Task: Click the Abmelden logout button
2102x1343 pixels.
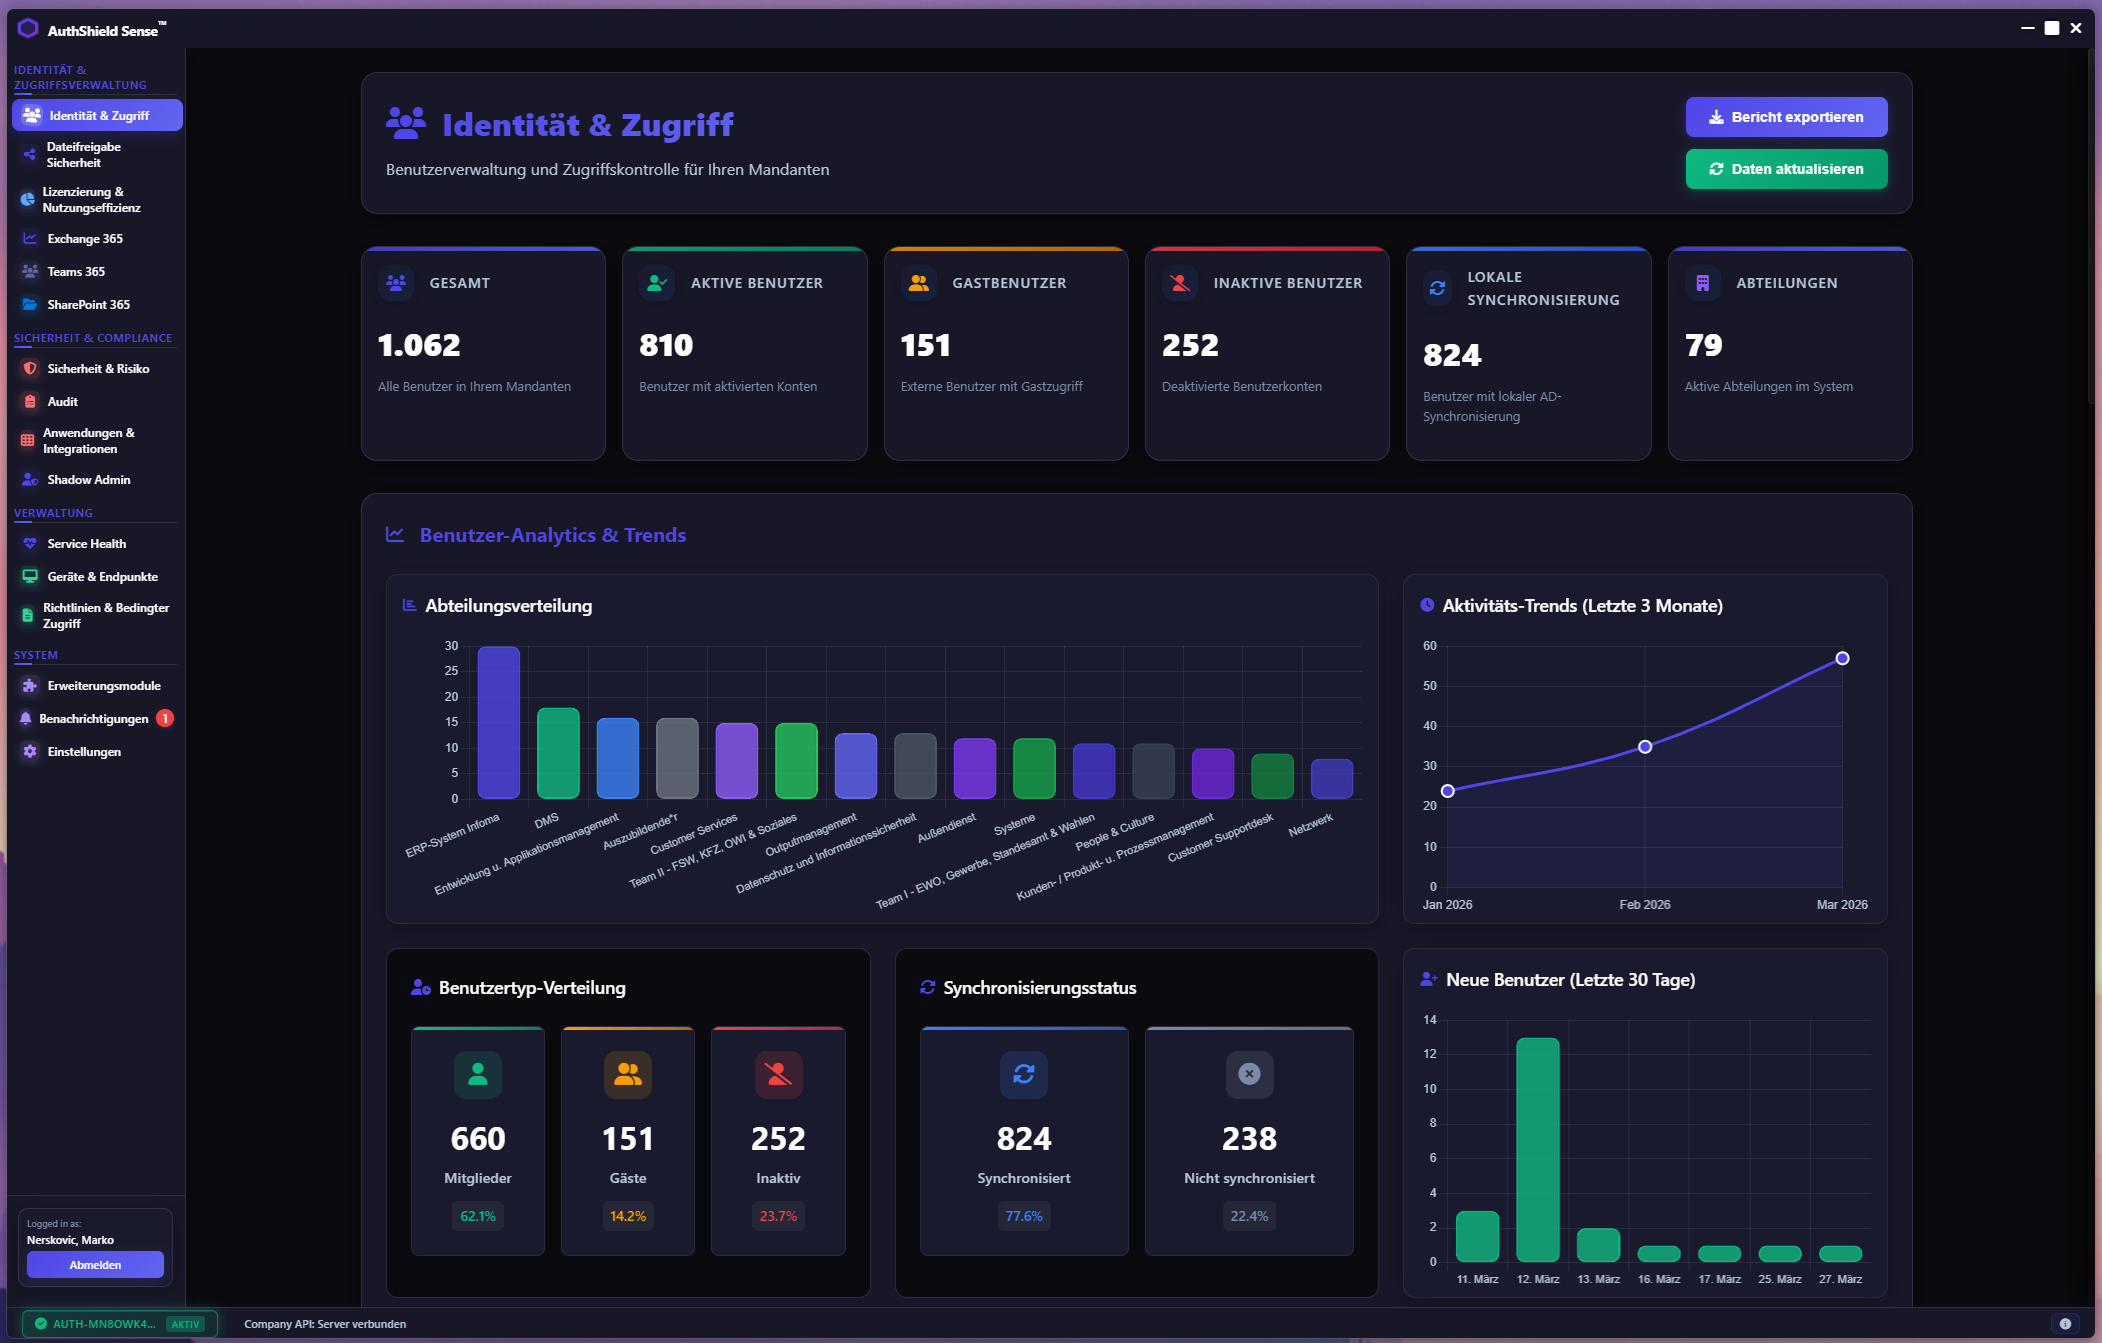Action: [95, 1265]
